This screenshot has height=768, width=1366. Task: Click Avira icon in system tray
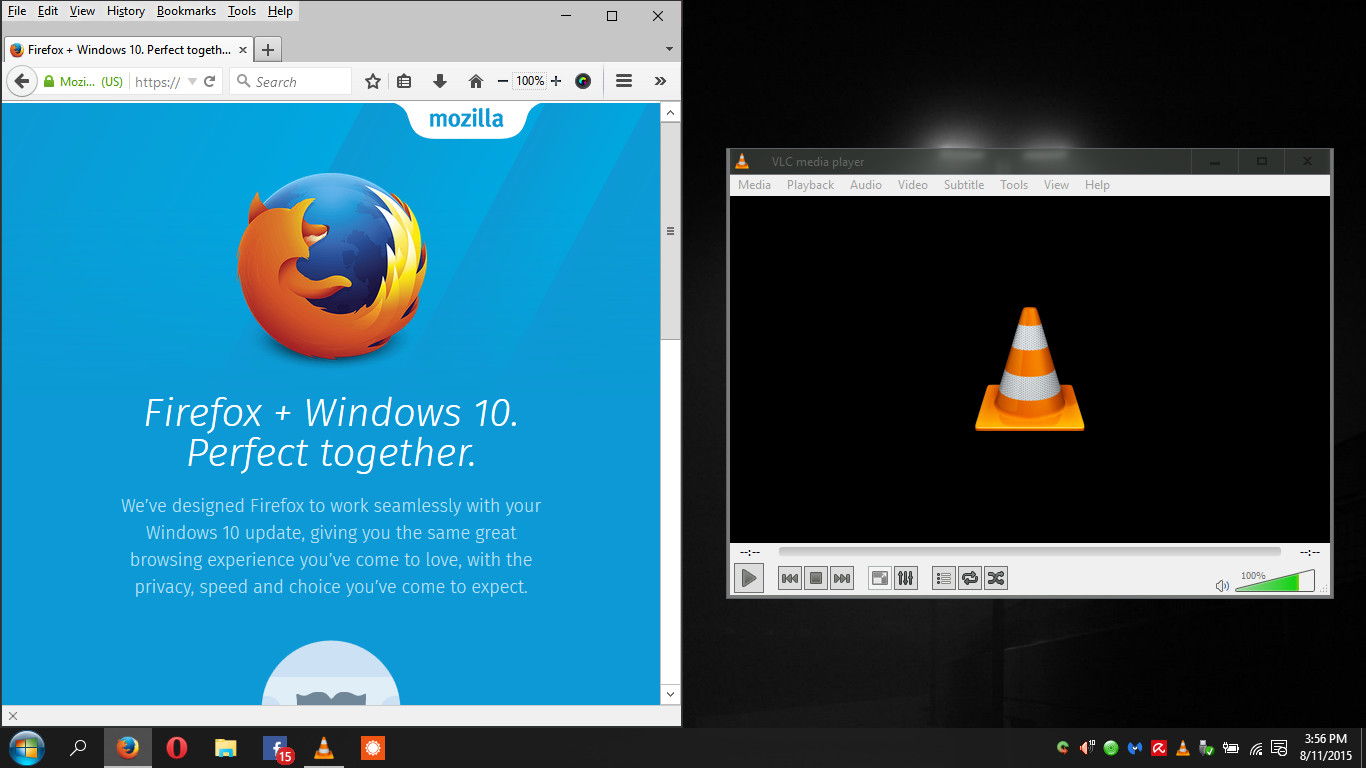1159,748
